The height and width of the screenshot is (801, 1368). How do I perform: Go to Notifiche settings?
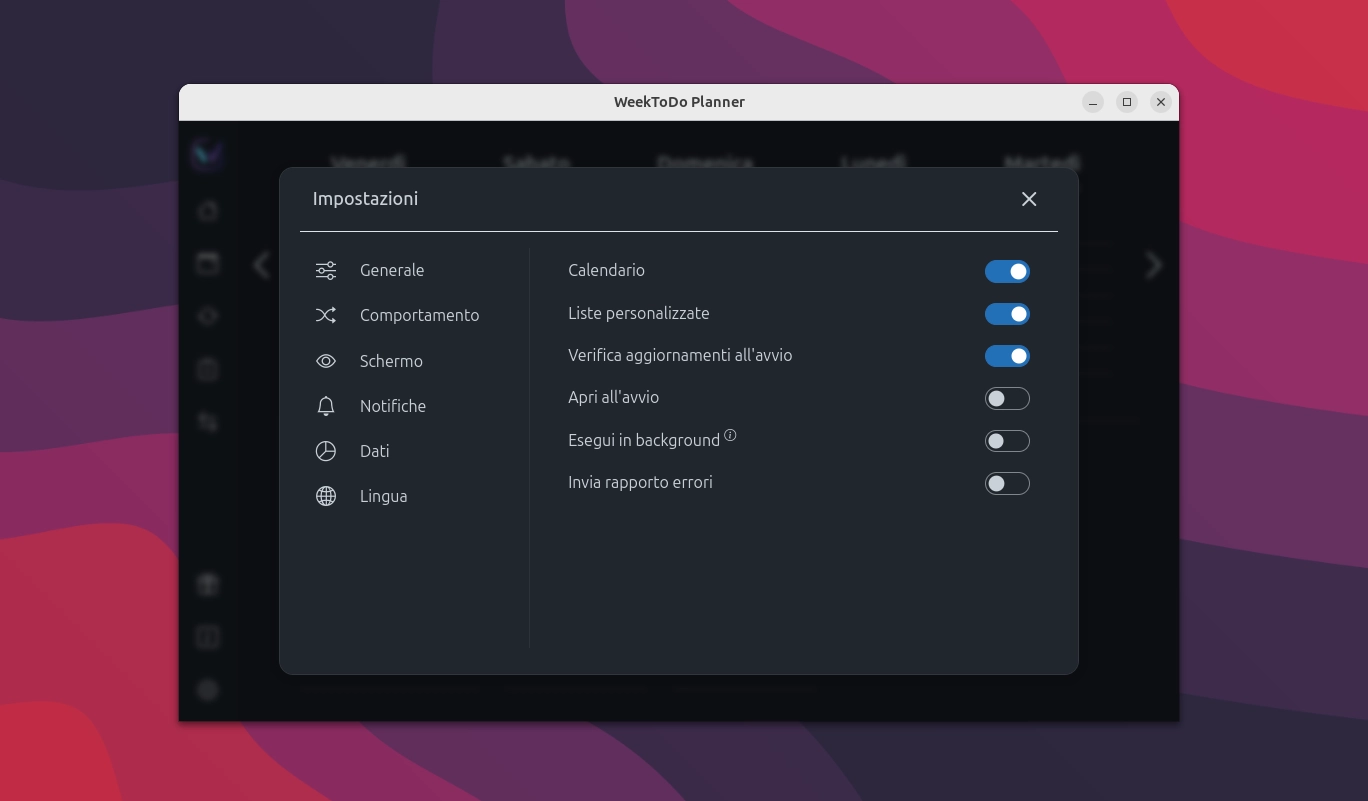pyautogui.click(x=393, y=406)
